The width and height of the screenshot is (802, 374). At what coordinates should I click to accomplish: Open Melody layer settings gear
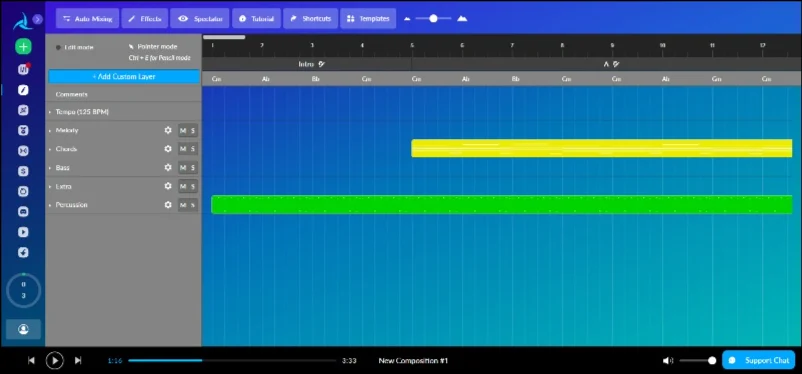point(168,130)
